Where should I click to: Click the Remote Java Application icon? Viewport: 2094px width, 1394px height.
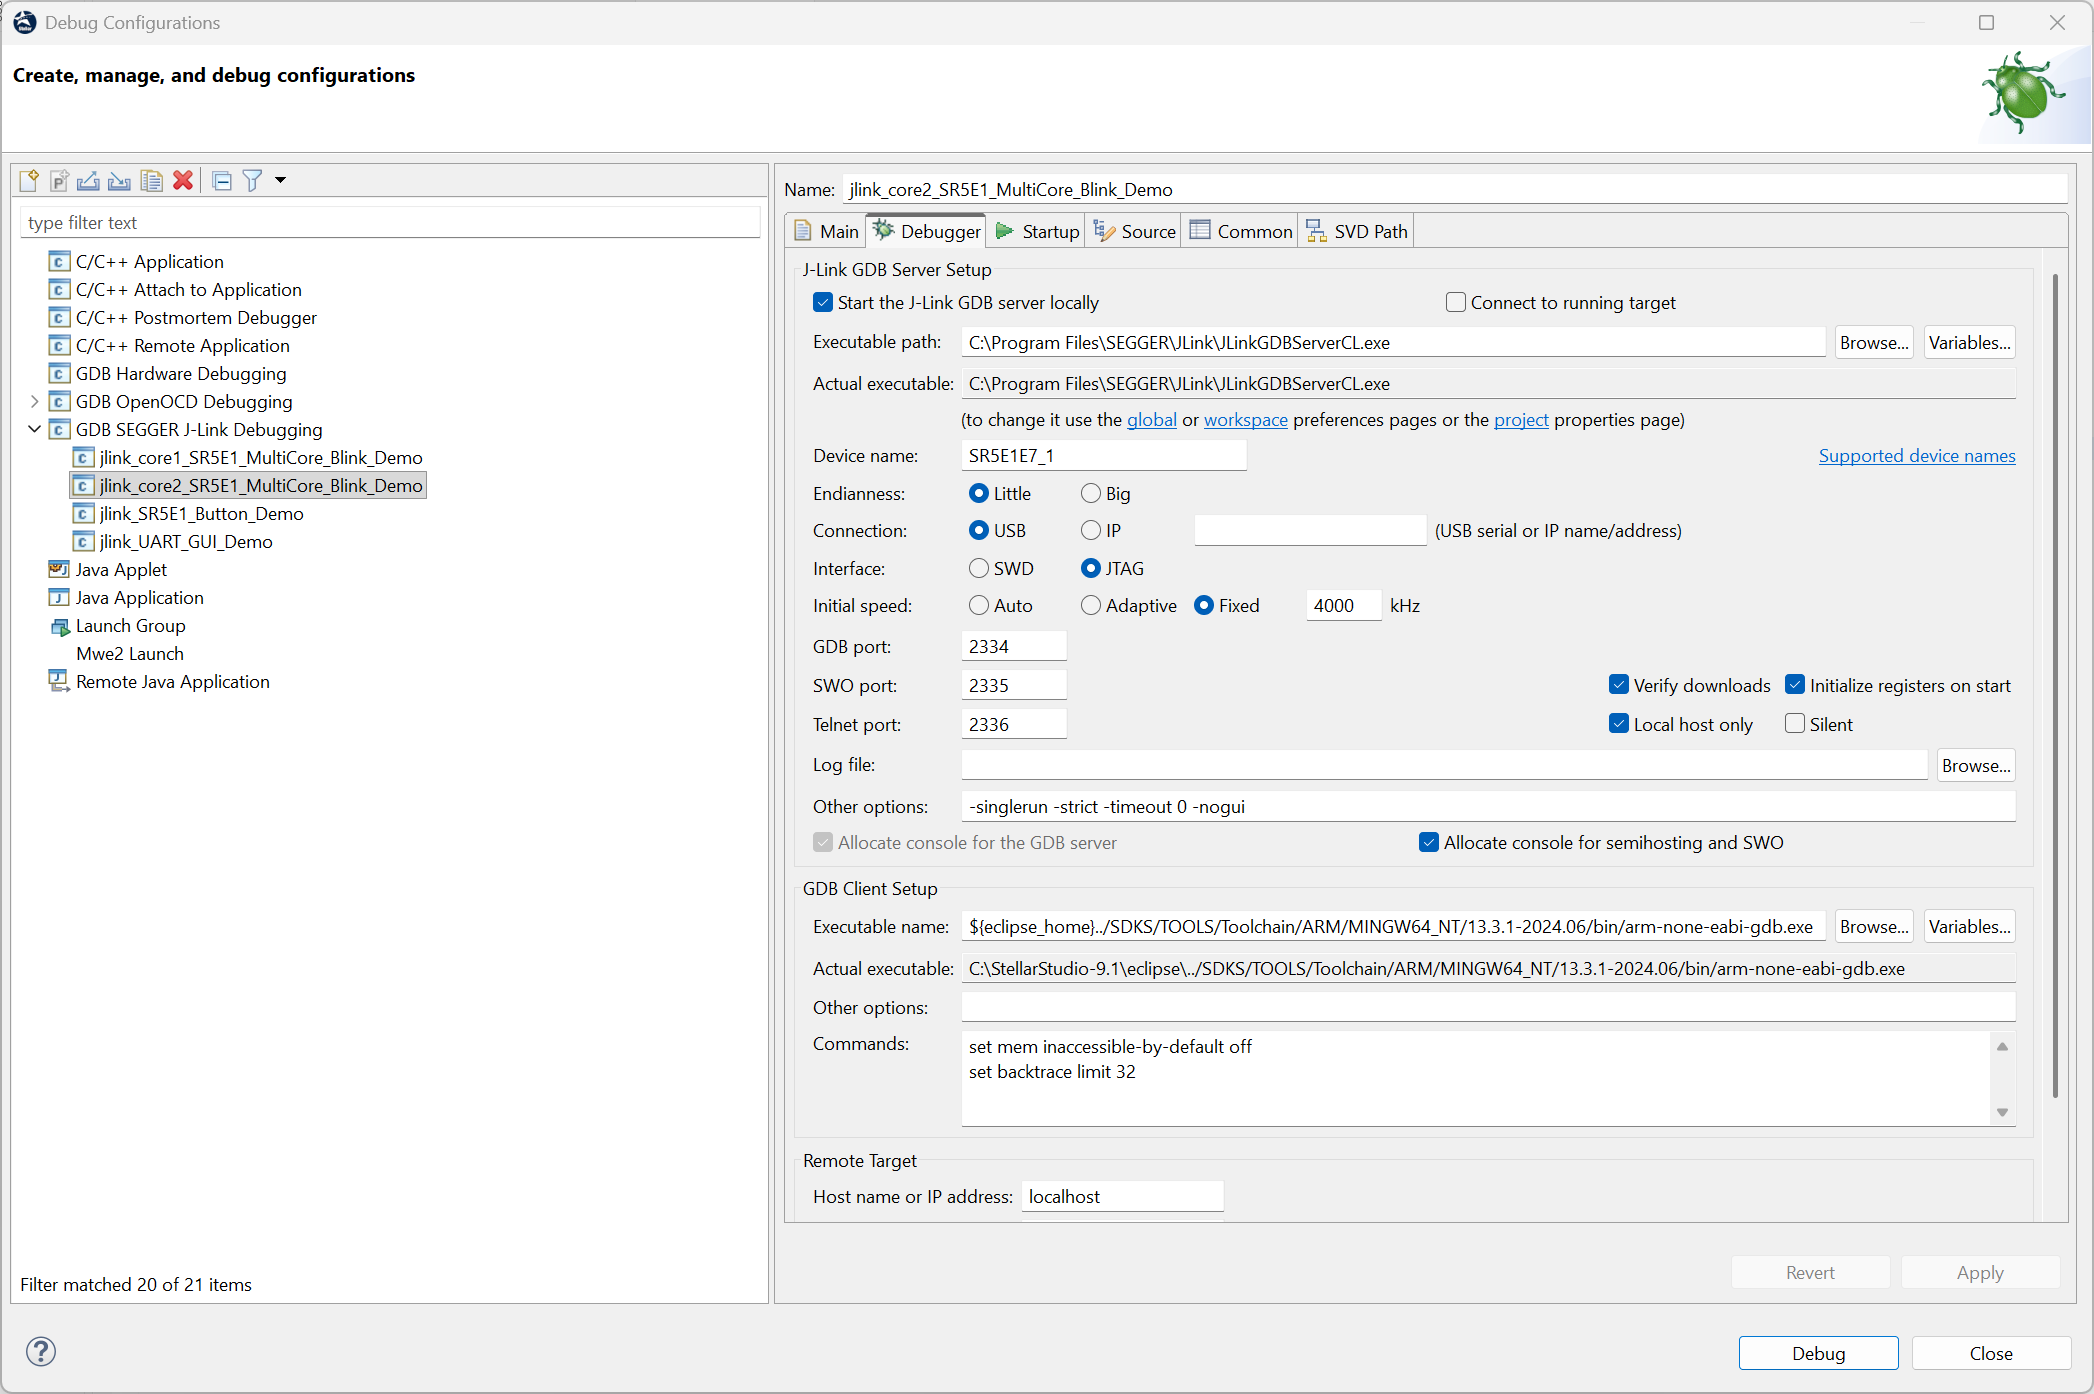(59, 682)
